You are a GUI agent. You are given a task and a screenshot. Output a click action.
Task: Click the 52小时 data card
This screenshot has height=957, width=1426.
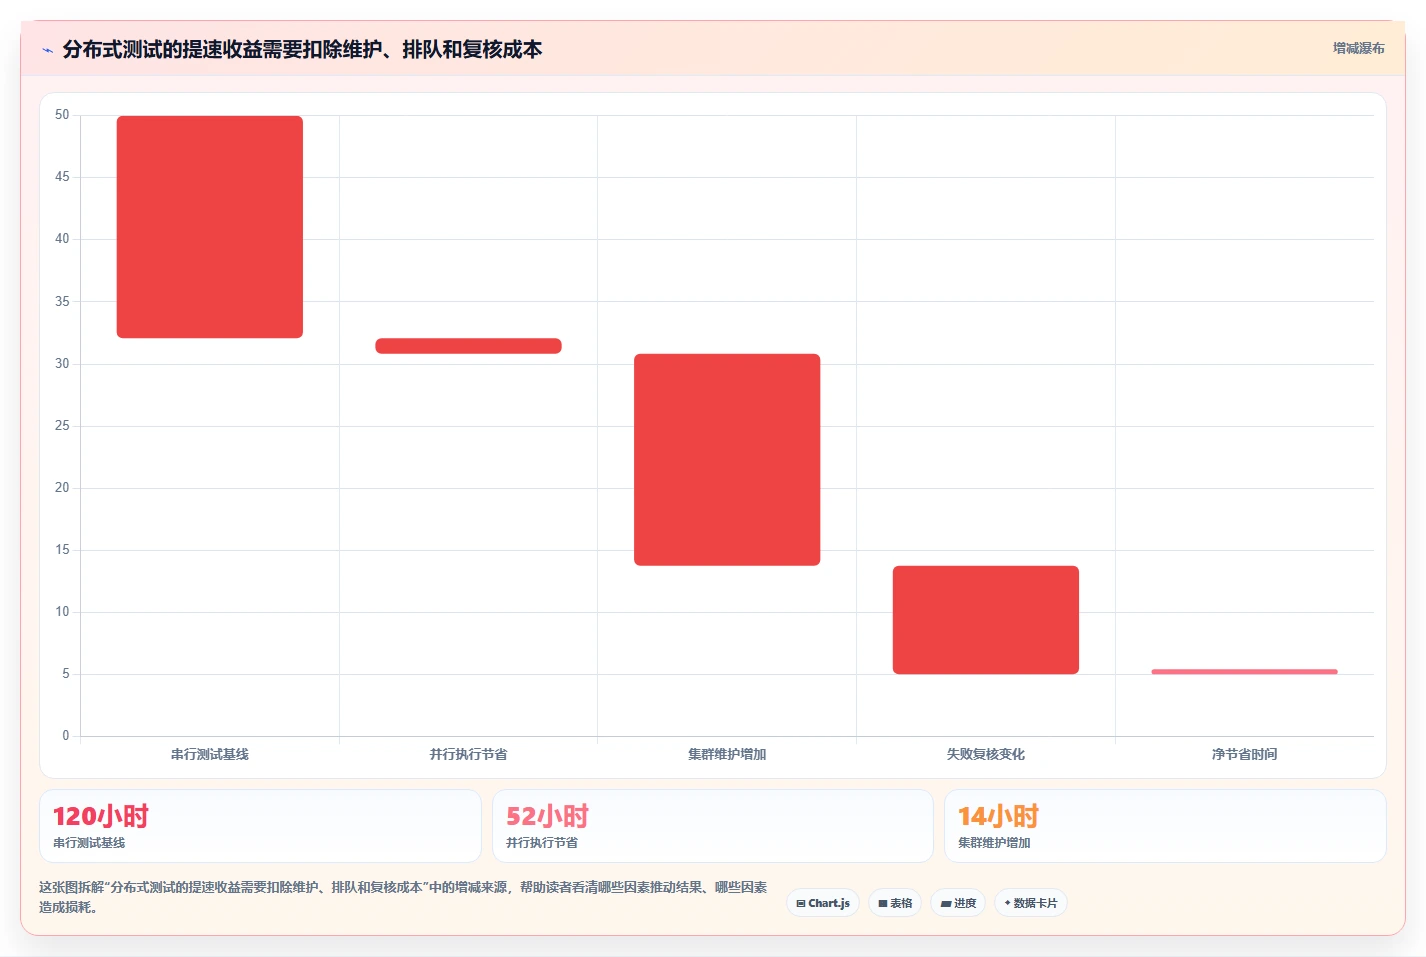pyautogui.click(x=712, y=826)
